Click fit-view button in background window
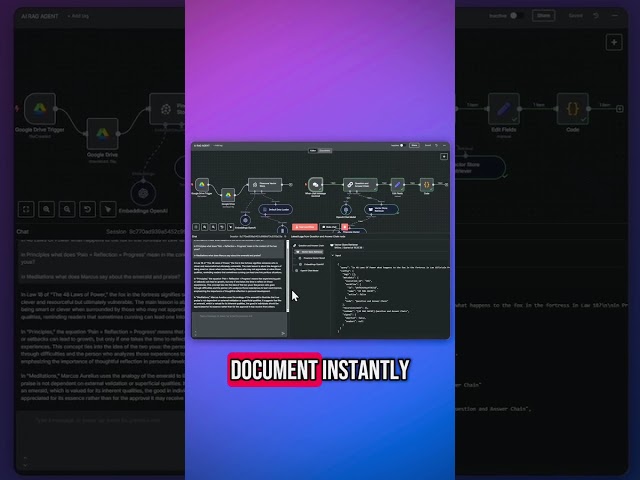The image size is (640, 480). pos(26,209)
